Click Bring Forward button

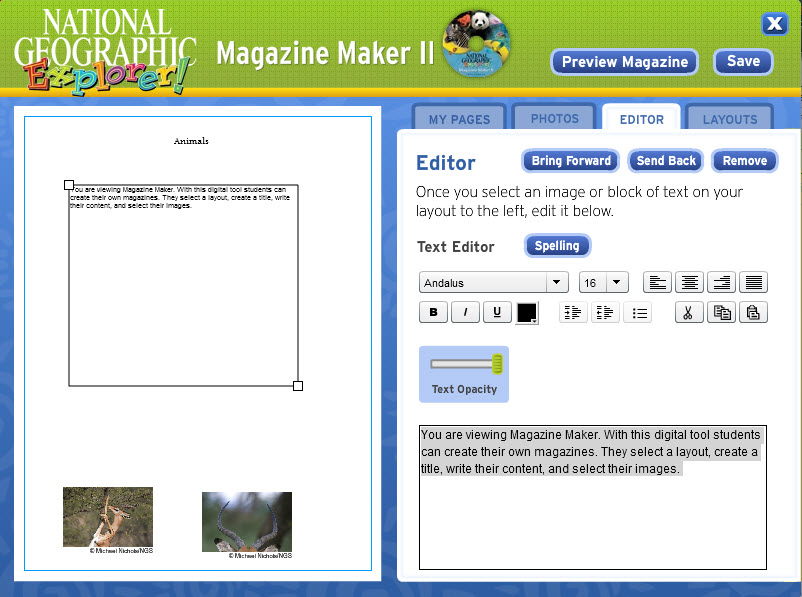point(571,161)
